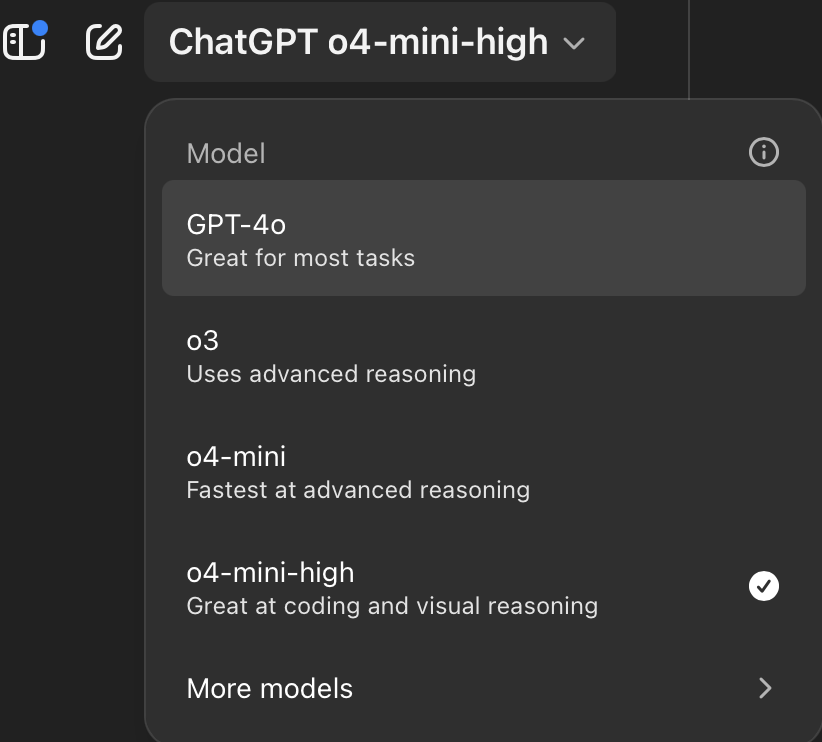Screen dimensions: 822x742
Task: Click the 'Uses advanced reasoning' subtitle
Action: [x=331, y=374]
